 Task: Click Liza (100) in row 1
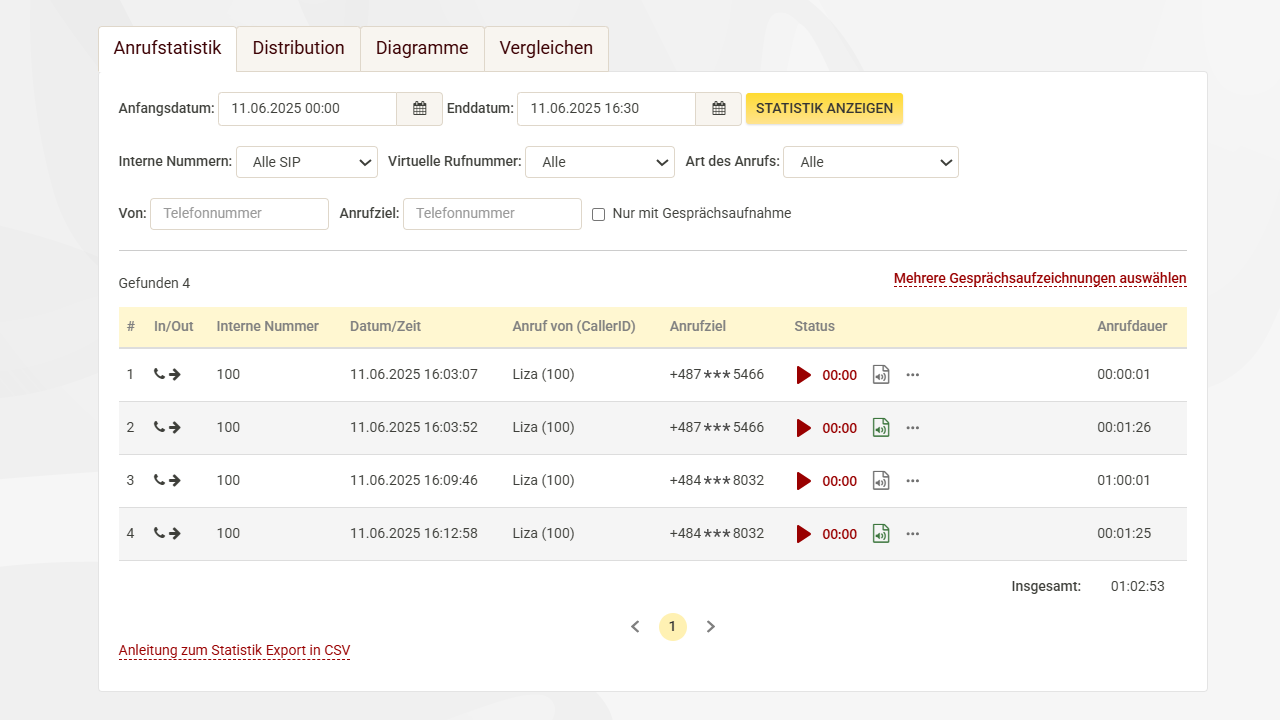tap(543, 375)
